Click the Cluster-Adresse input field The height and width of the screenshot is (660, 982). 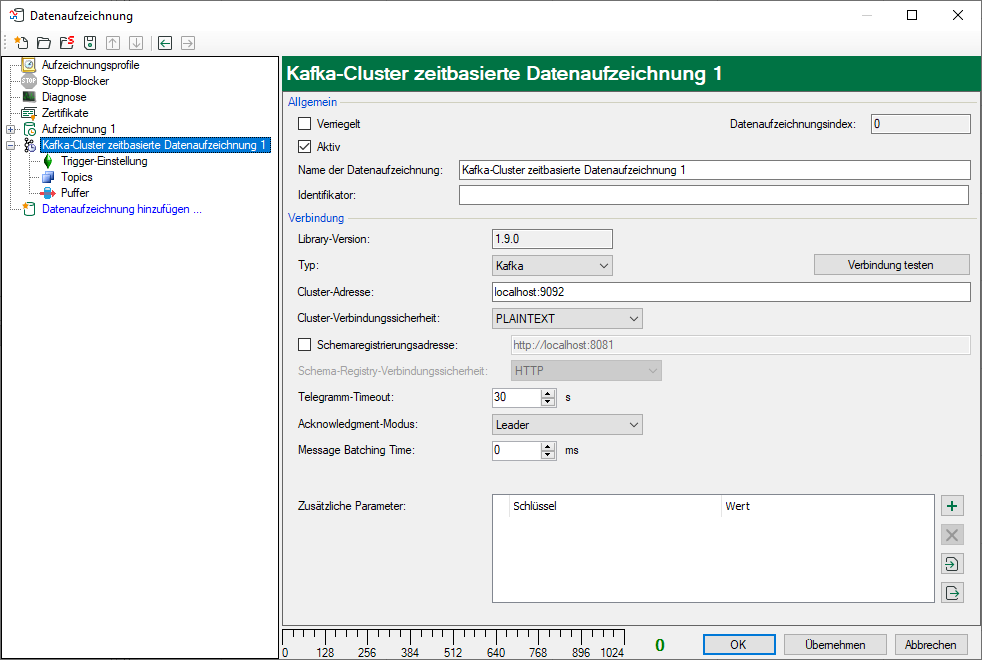730,292
